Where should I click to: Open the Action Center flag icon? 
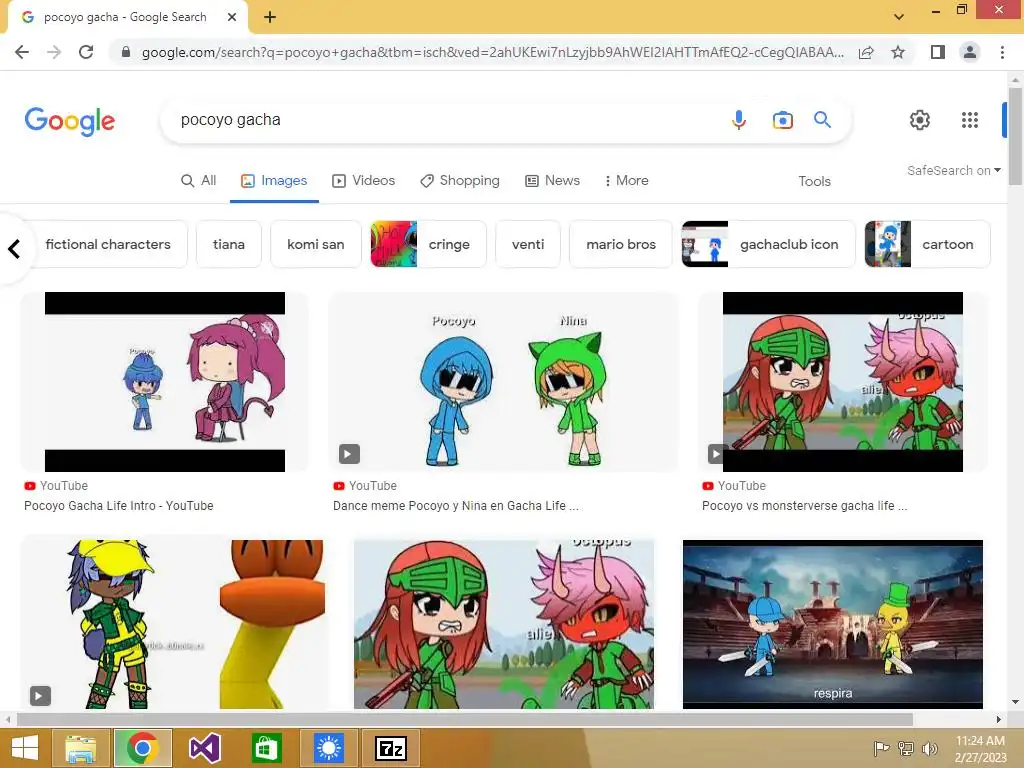[x=881, y=748]
